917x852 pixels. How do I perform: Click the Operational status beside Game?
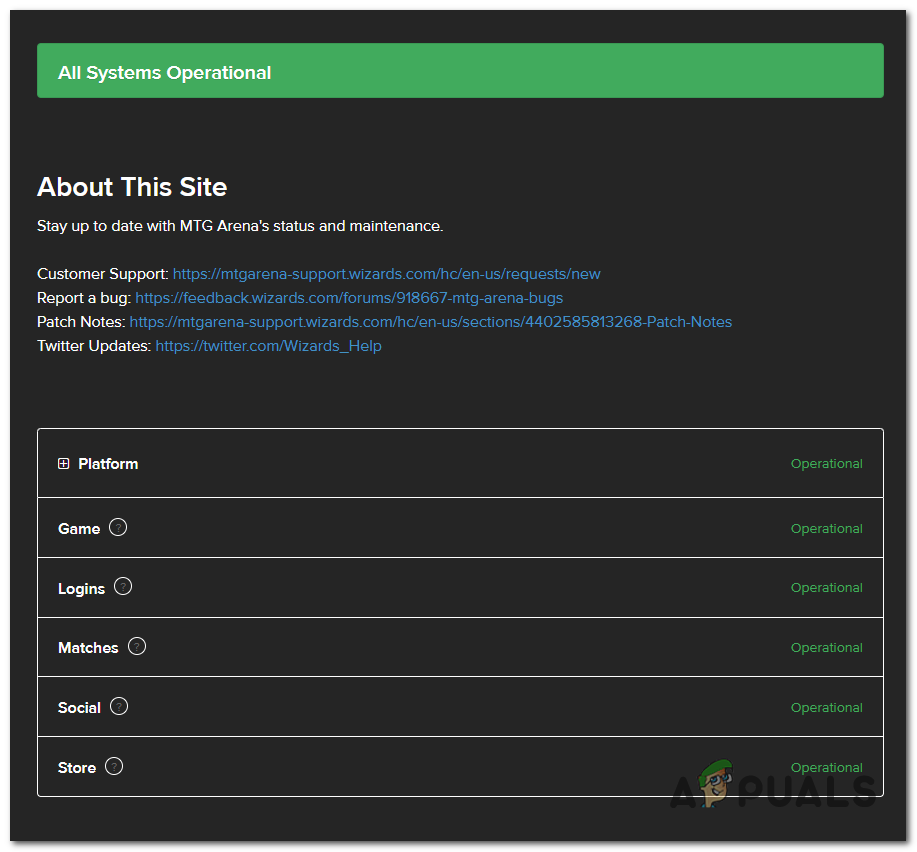click(x=826, y=528)
